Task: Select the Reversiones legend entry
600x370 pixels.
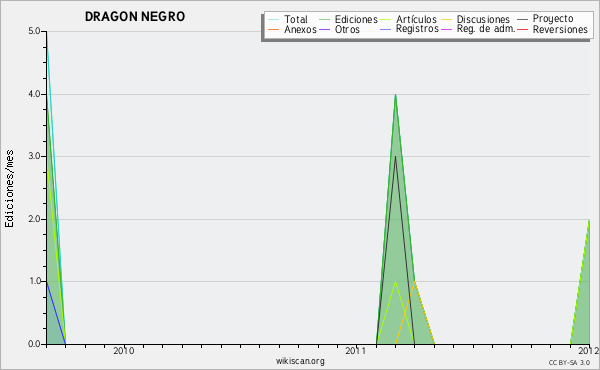Action: click(x=560, y=29)
